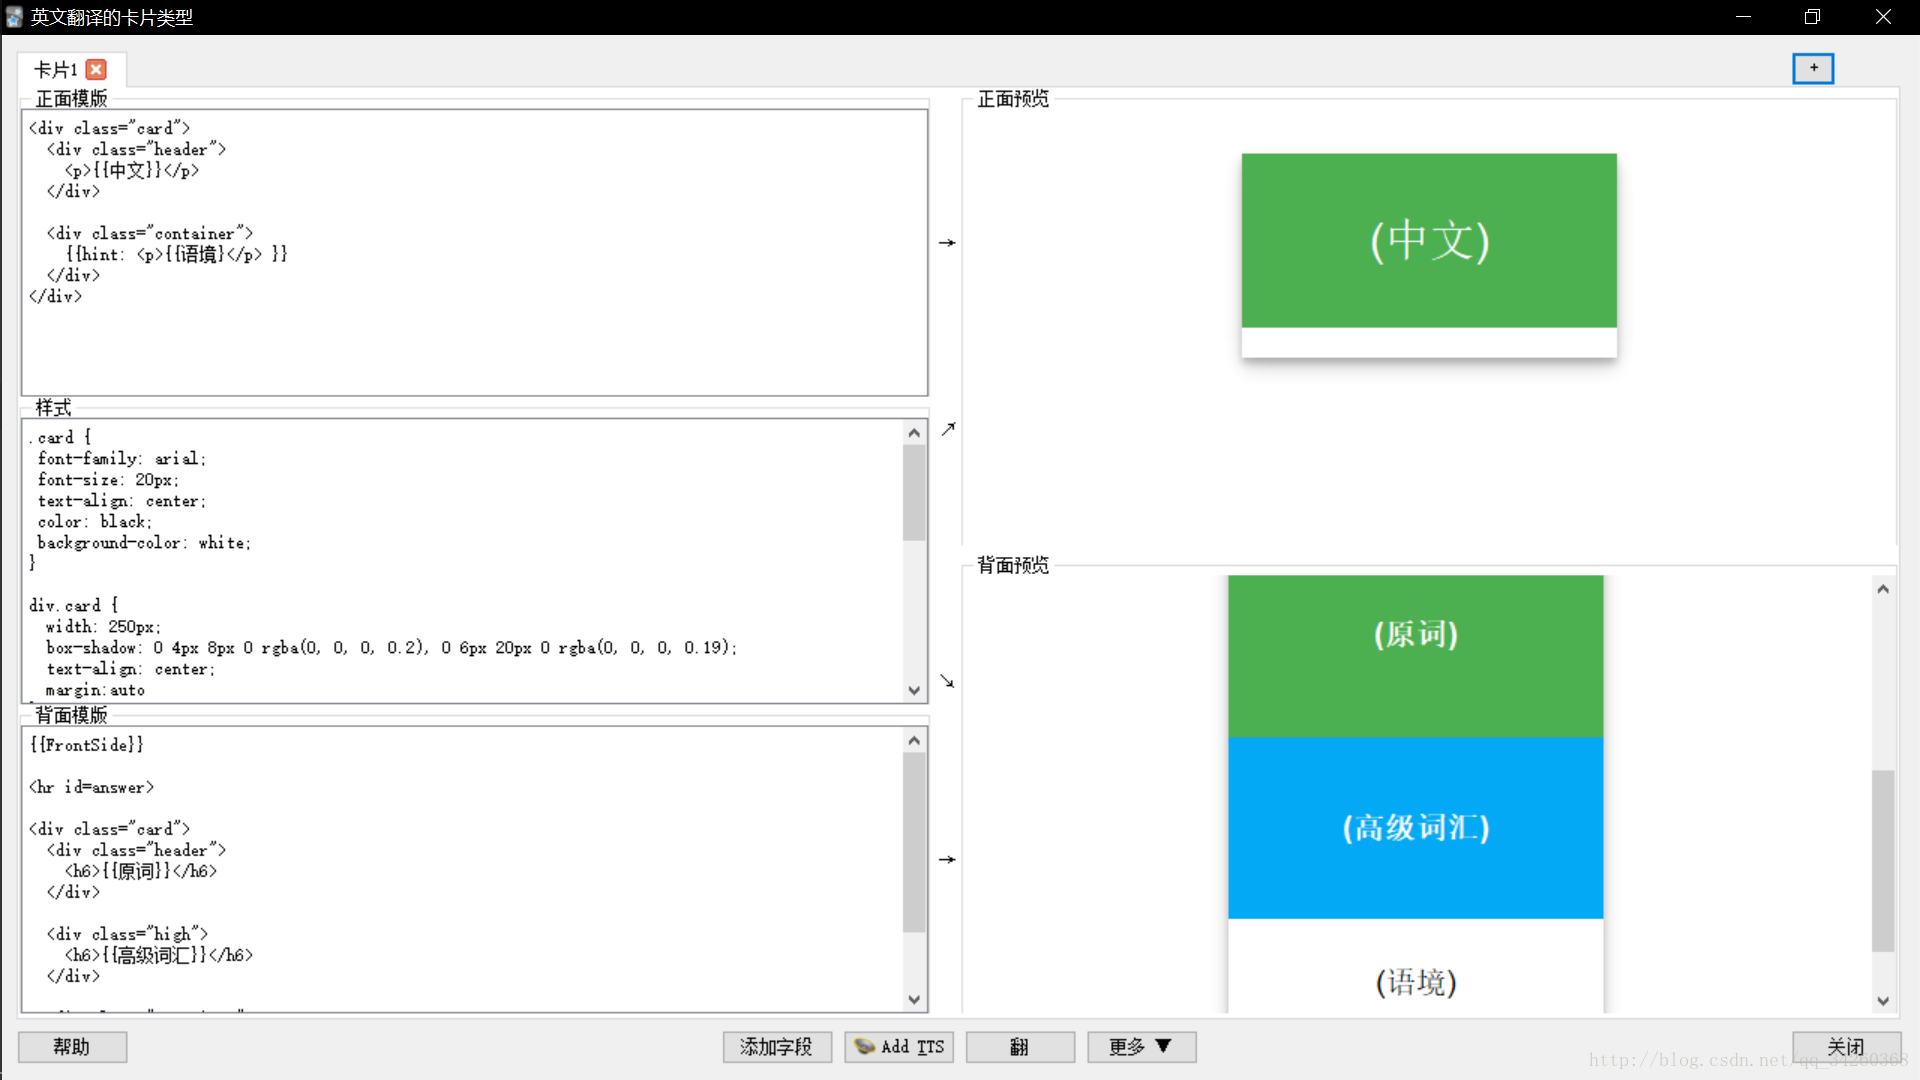Click the 帮助 help button
This screenshot has height=1080, width=1920.
pos(72,1046)
